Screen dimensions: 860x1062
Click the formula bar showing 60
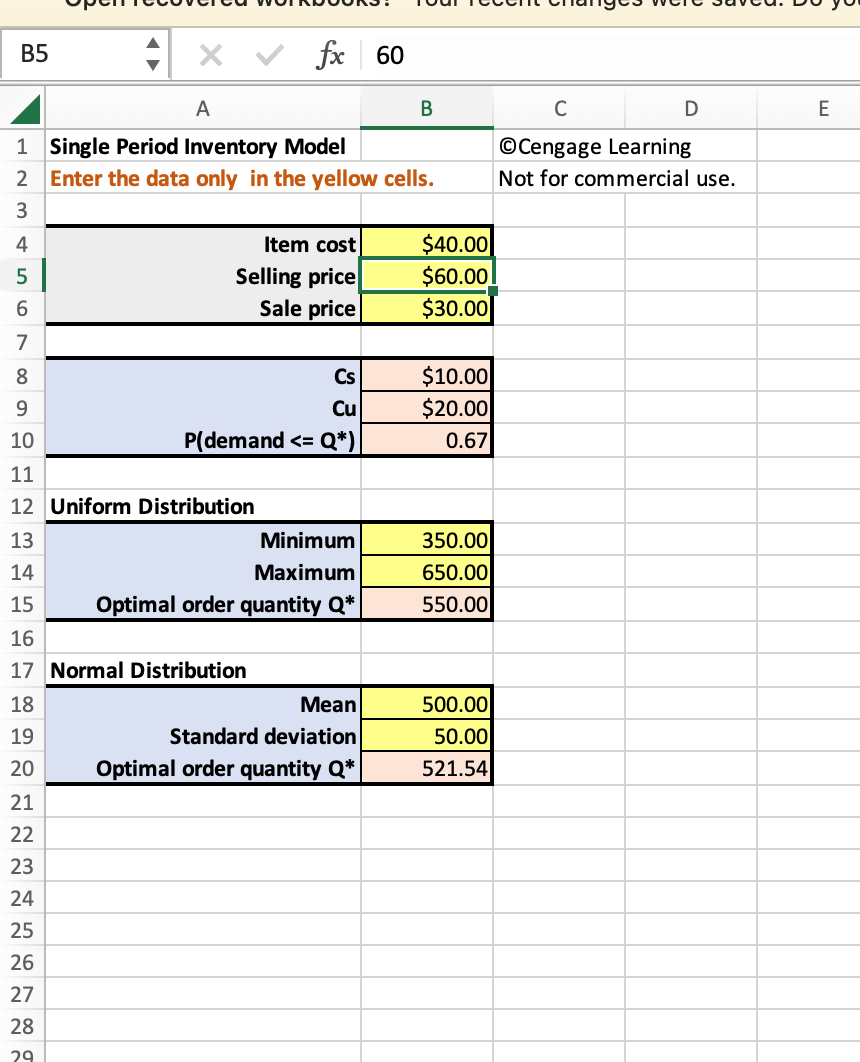[613, 55]
